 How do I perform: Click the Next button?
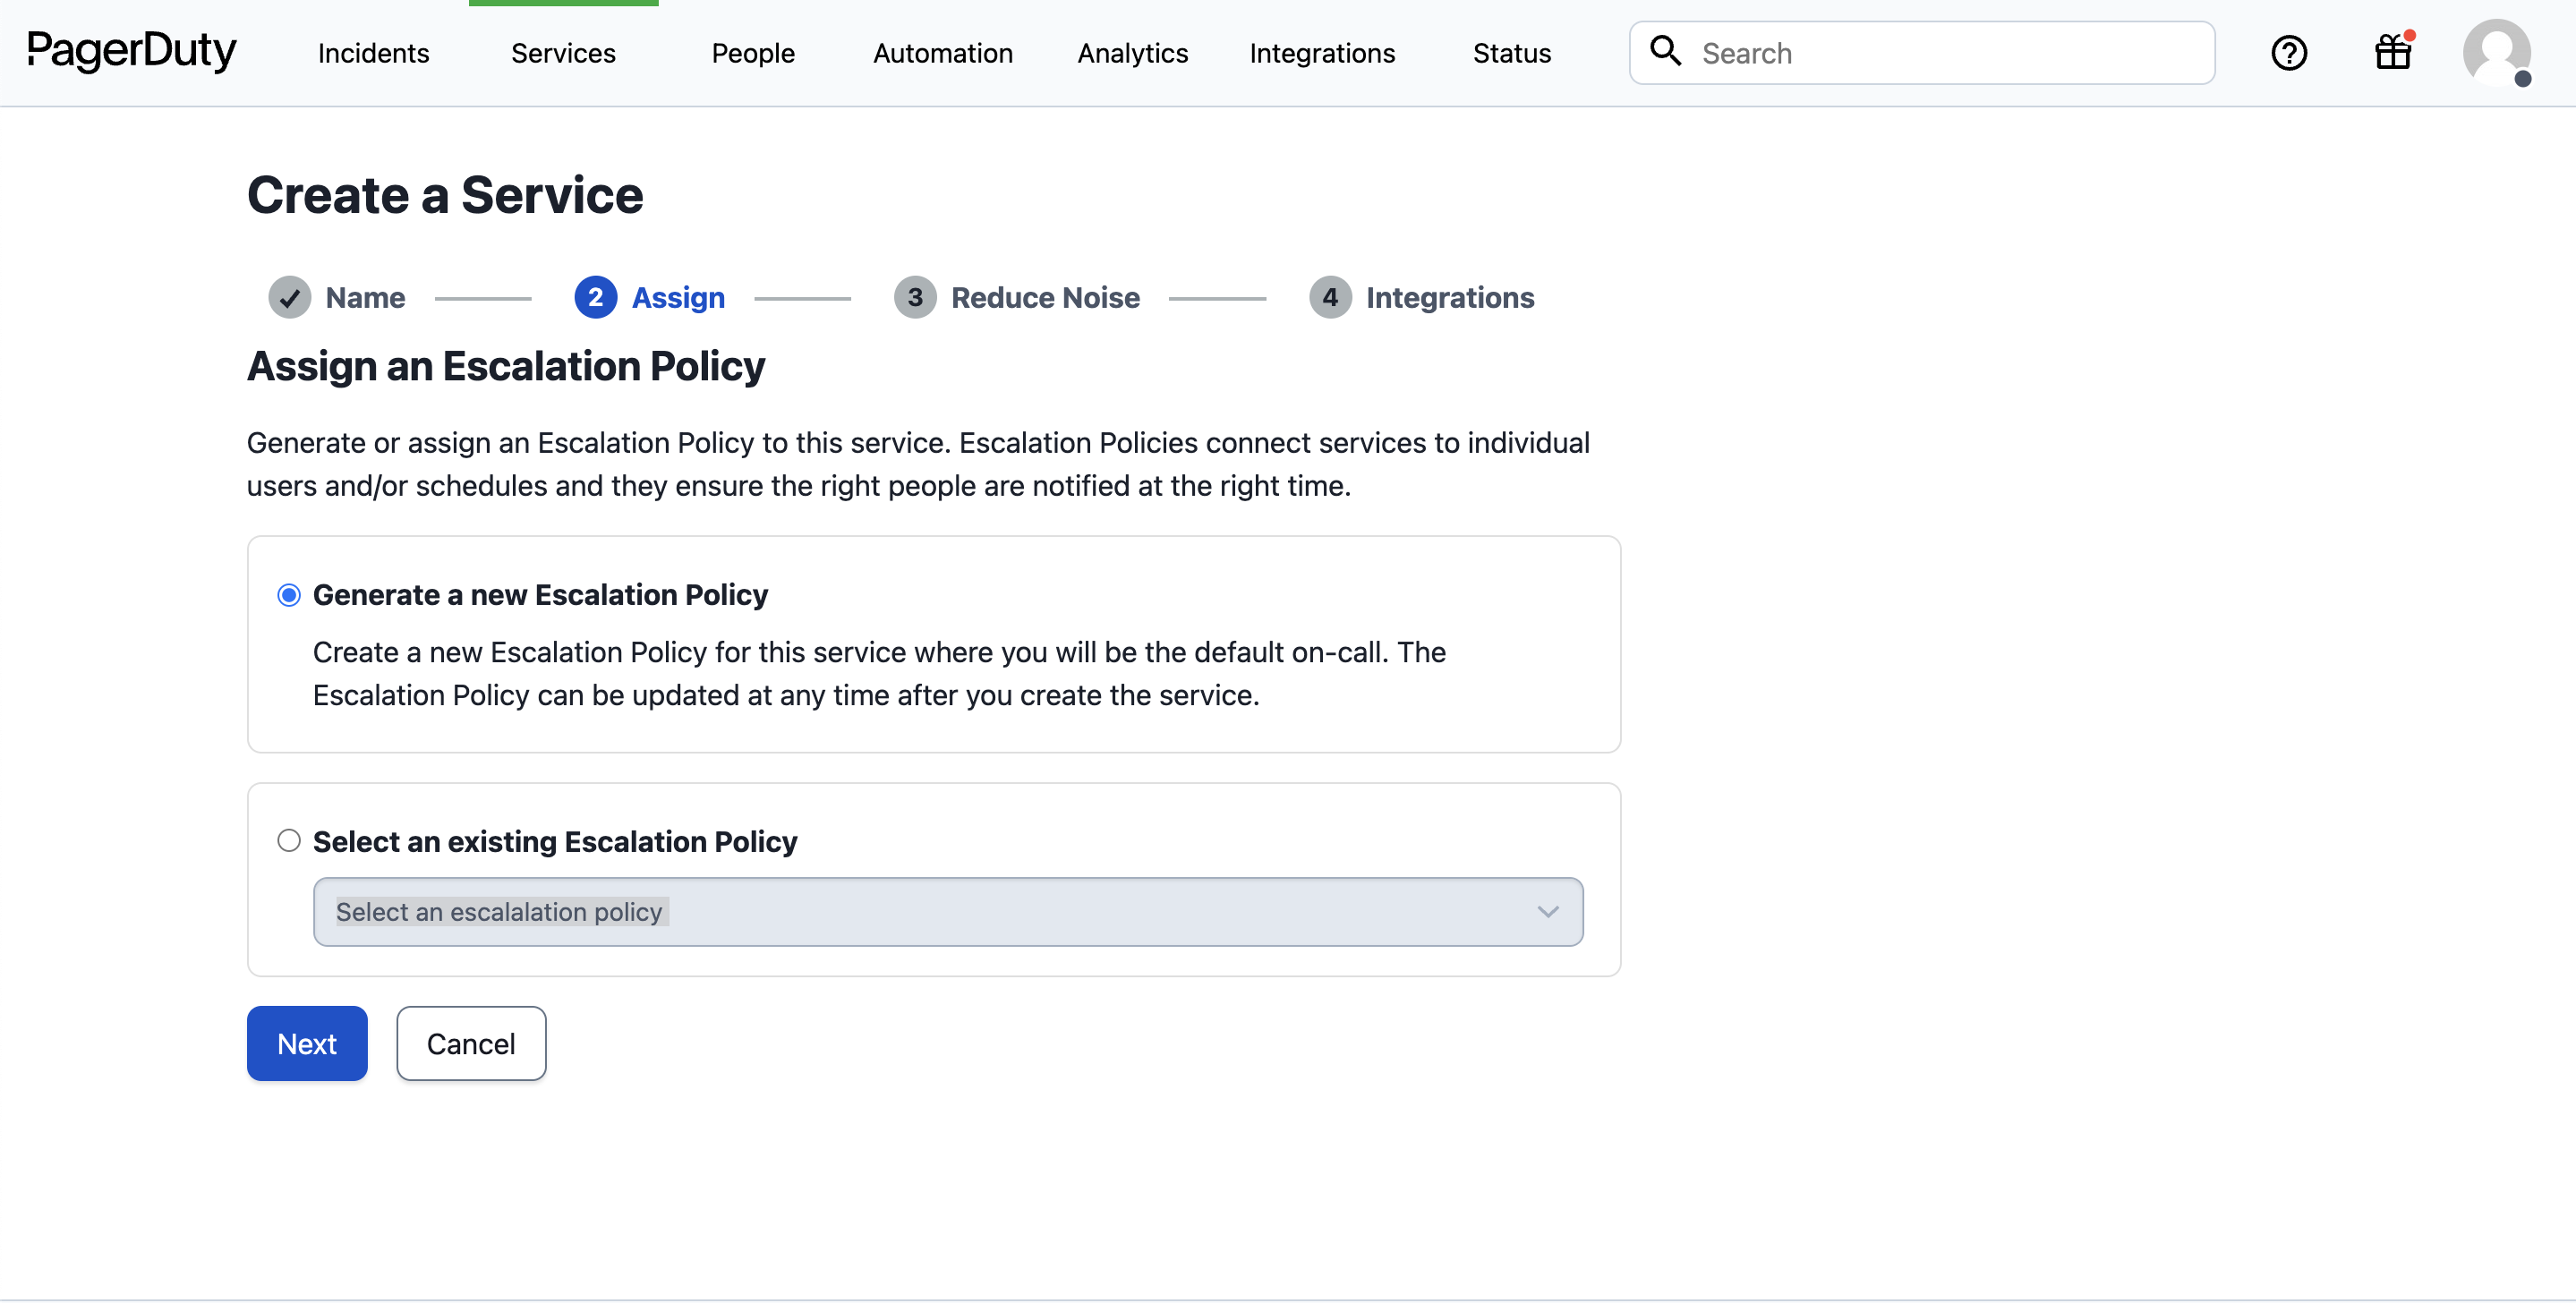pos(307,1043)
